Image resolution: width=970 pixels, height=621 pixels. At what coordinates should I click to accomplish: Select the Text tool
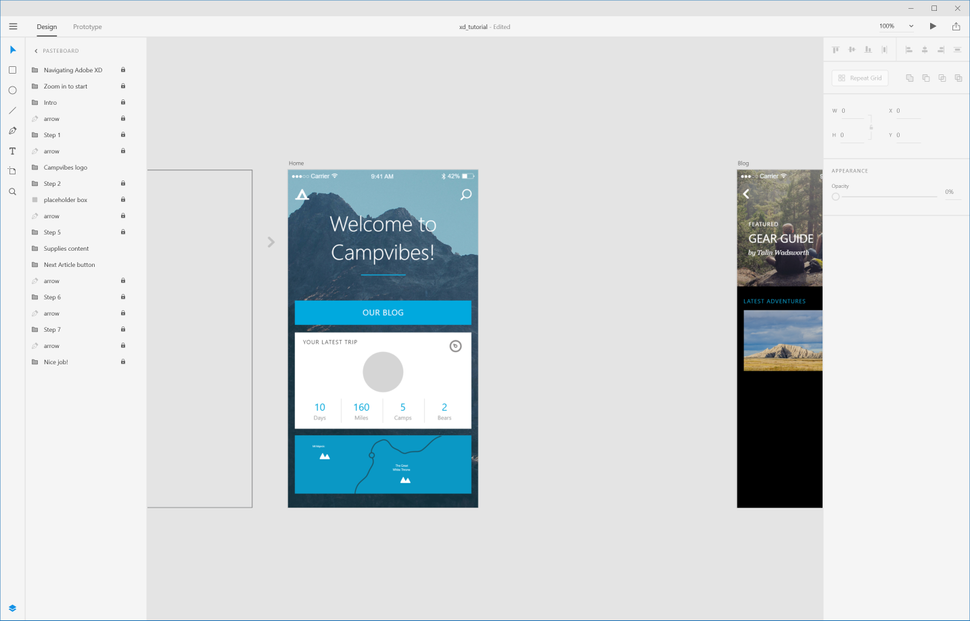click(x=12, y=150)
